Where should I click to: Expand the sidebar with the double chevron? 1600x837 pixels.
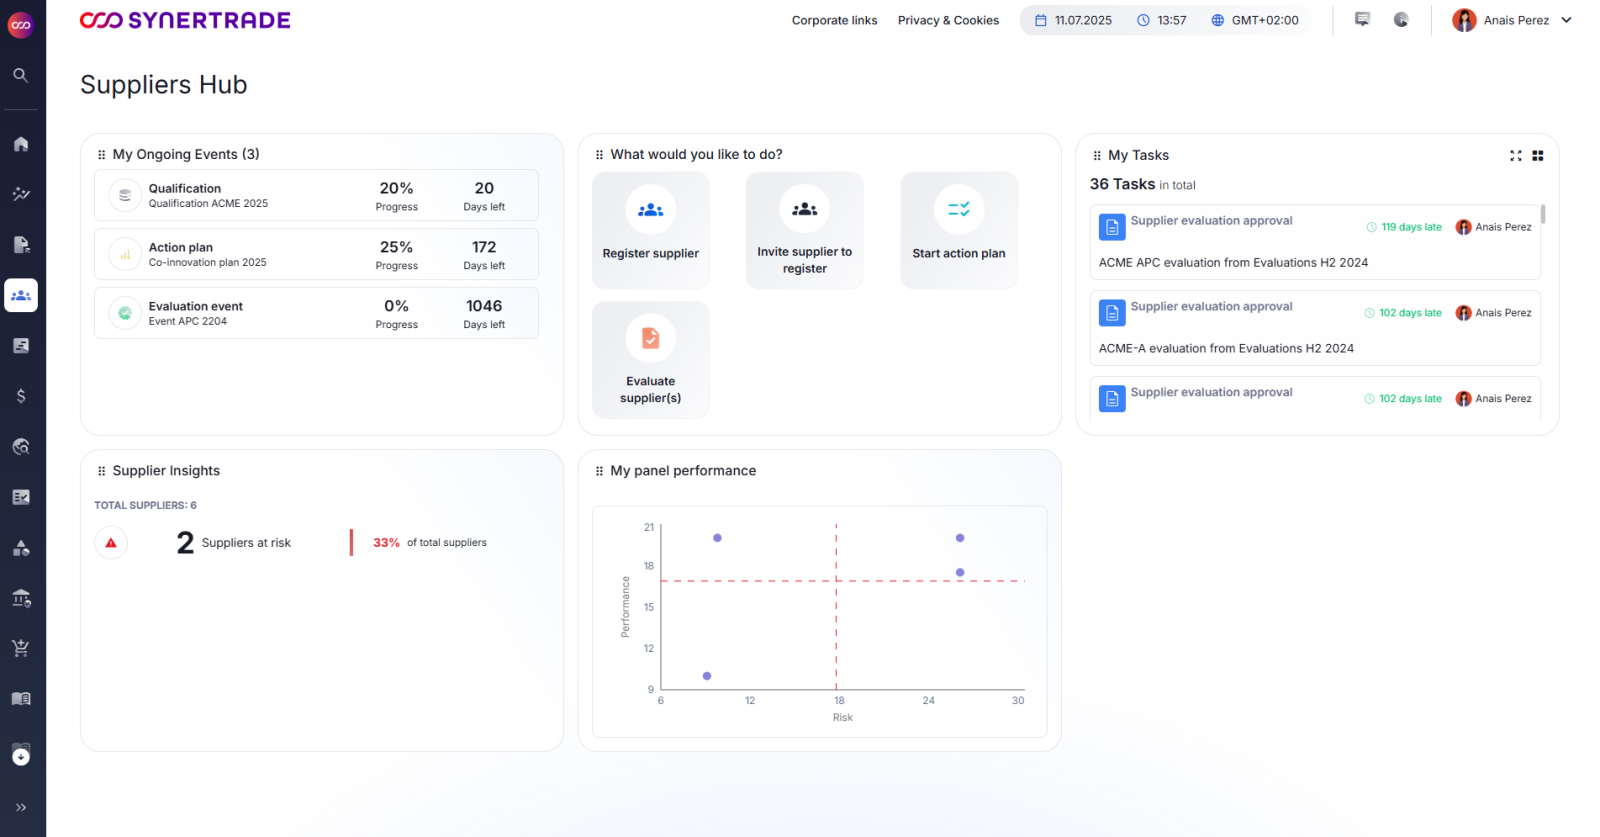tap(21, 807)
